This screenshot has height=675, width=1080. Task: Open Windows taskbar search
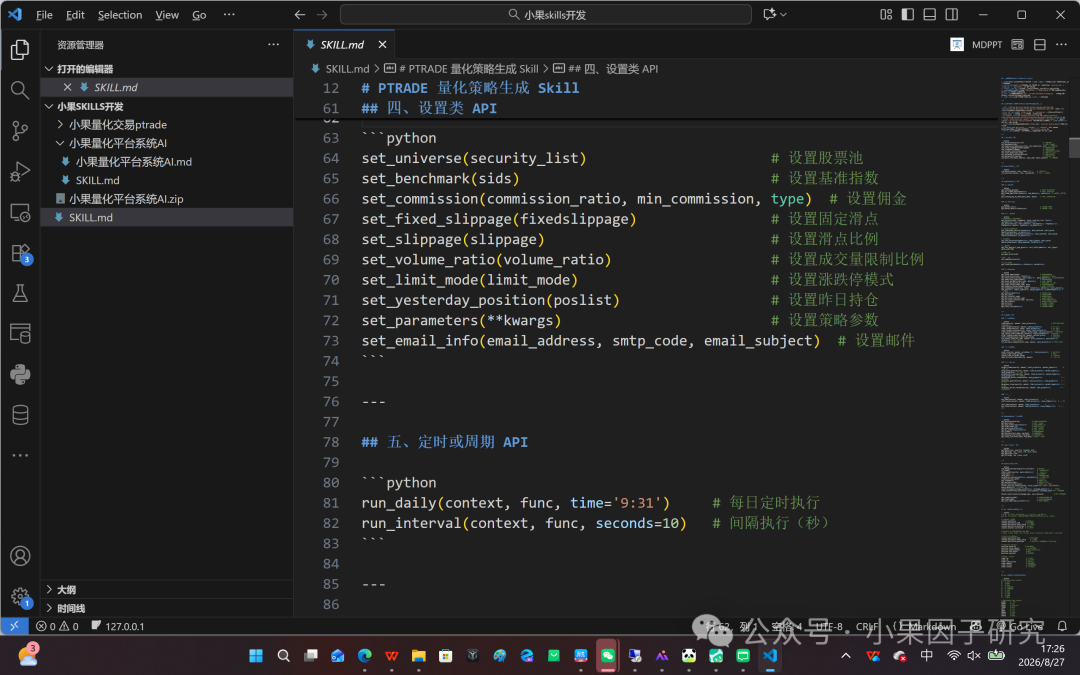coord(283,655)
